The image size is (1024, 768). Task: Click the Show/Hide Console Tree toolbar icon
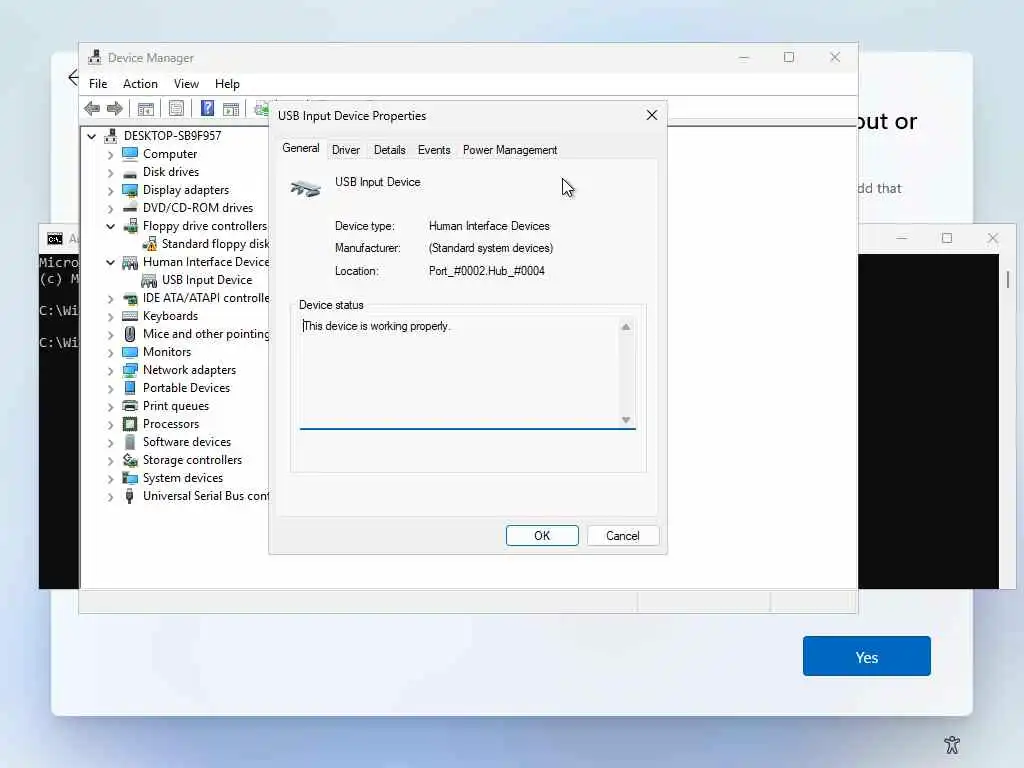[x=146, y=108]
